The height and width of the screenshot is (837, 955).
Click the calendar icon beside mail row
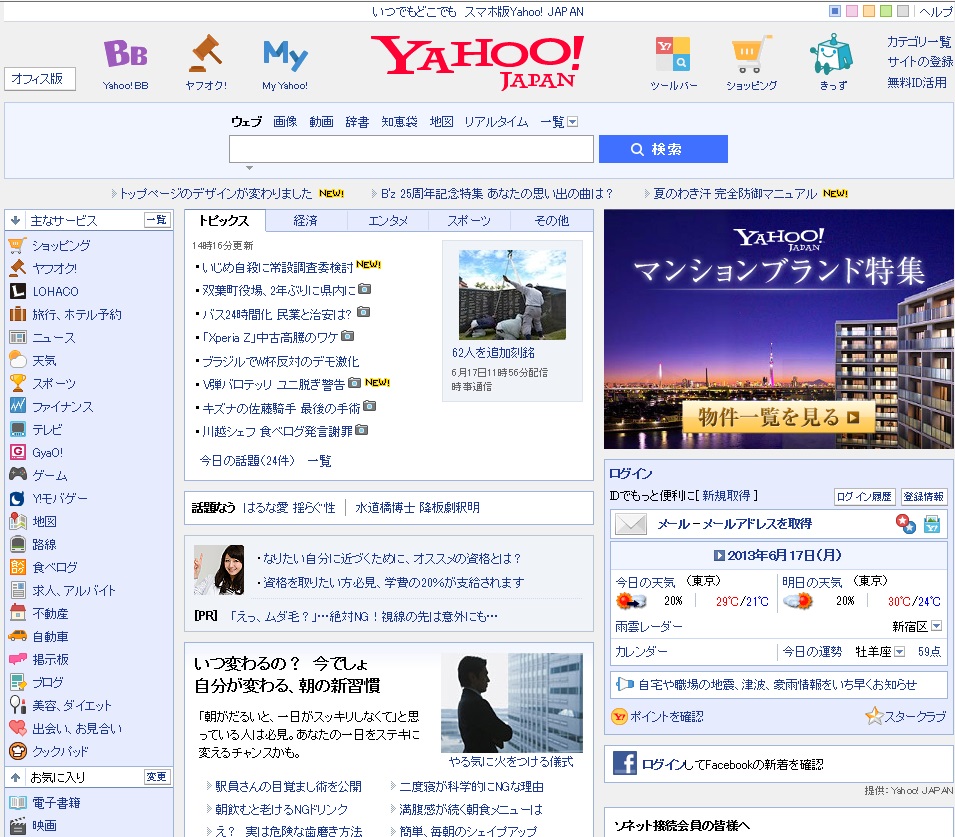pos(932,524)
